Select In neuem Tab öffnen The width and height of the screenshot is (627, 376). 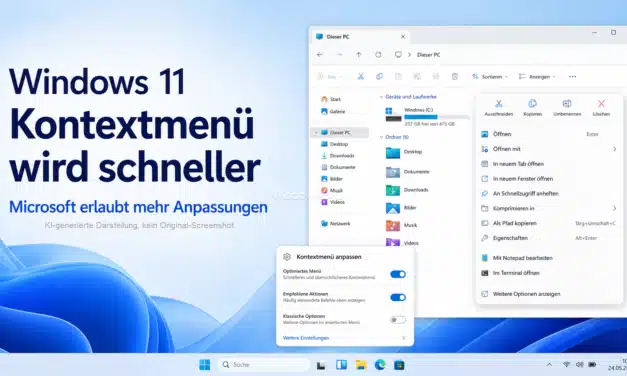[x=550, y=164]
